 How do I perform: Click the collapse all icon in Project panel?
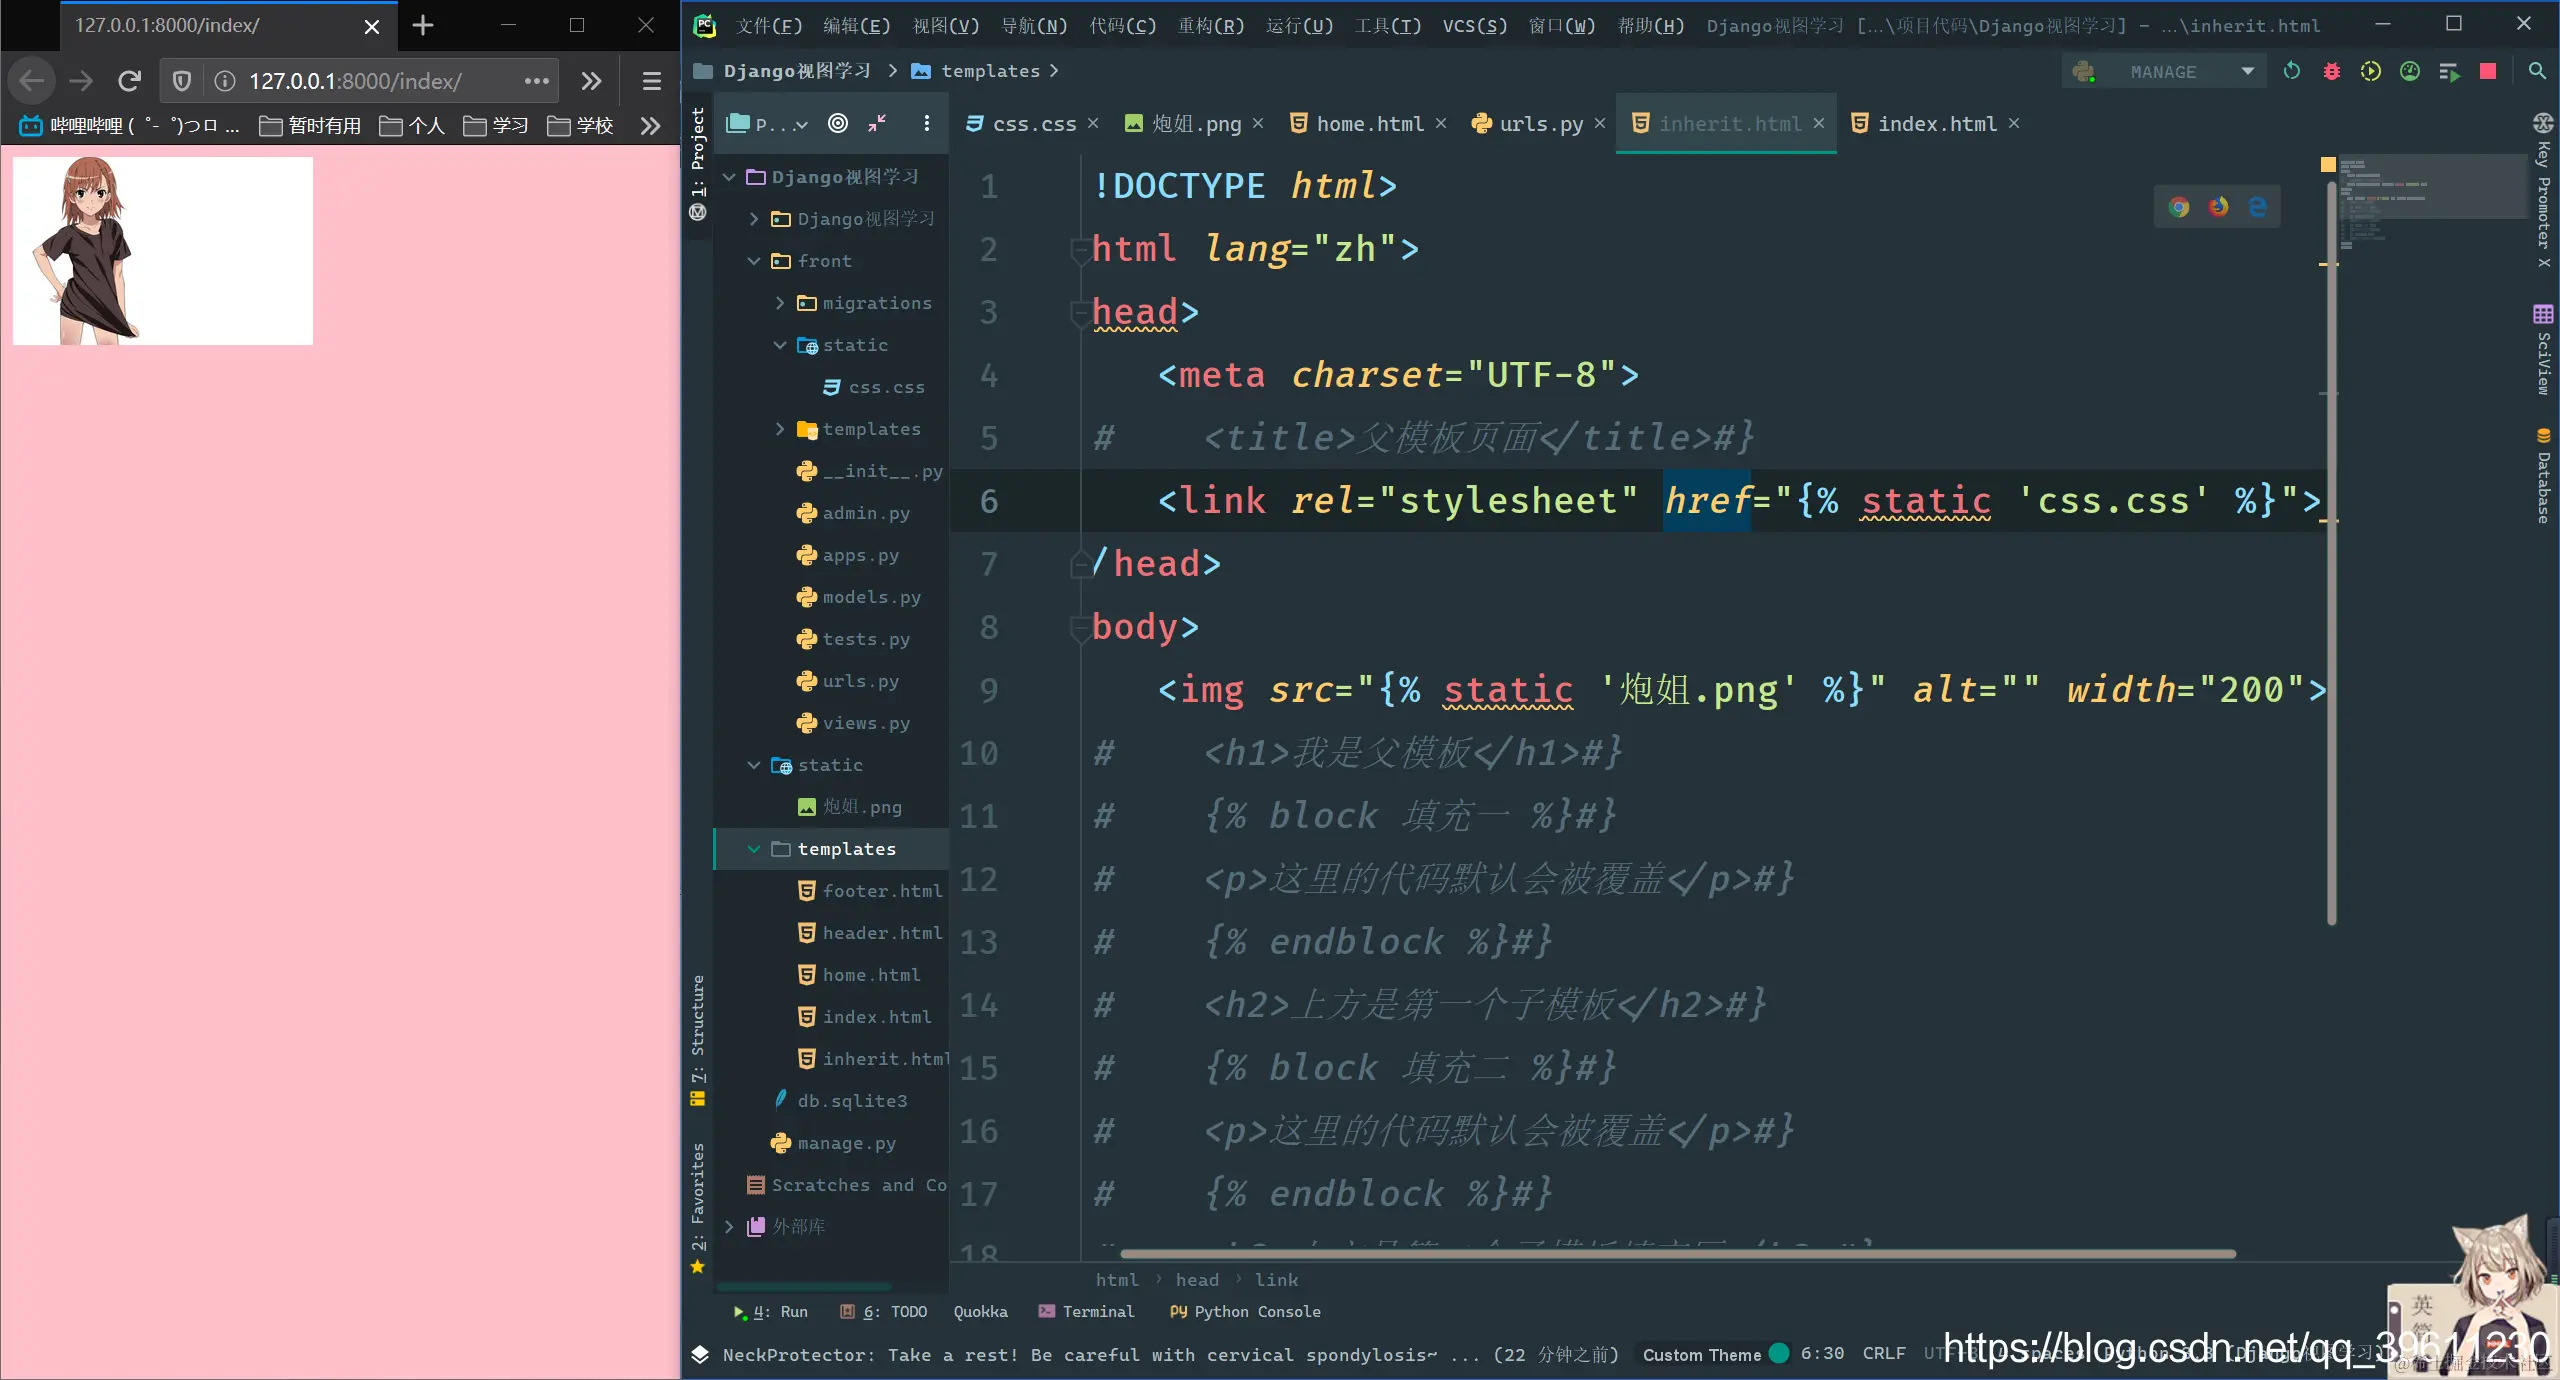coord(877,123)
